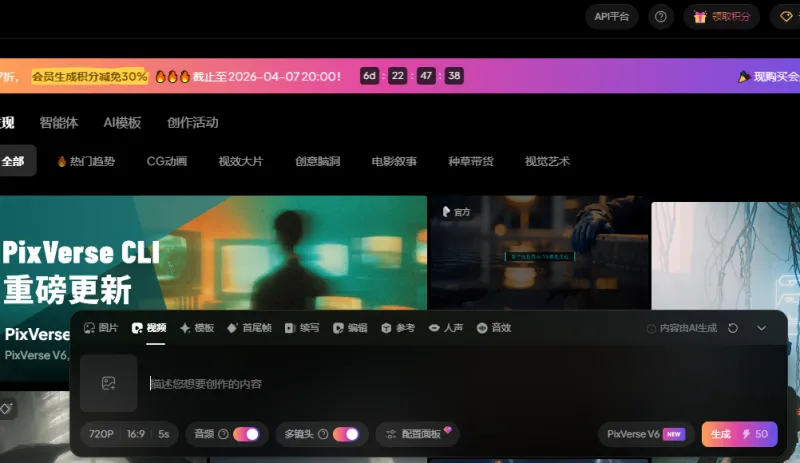Select the 电影叙事 category filter
This screenshot has height=463, width=800.
(394, 161)
